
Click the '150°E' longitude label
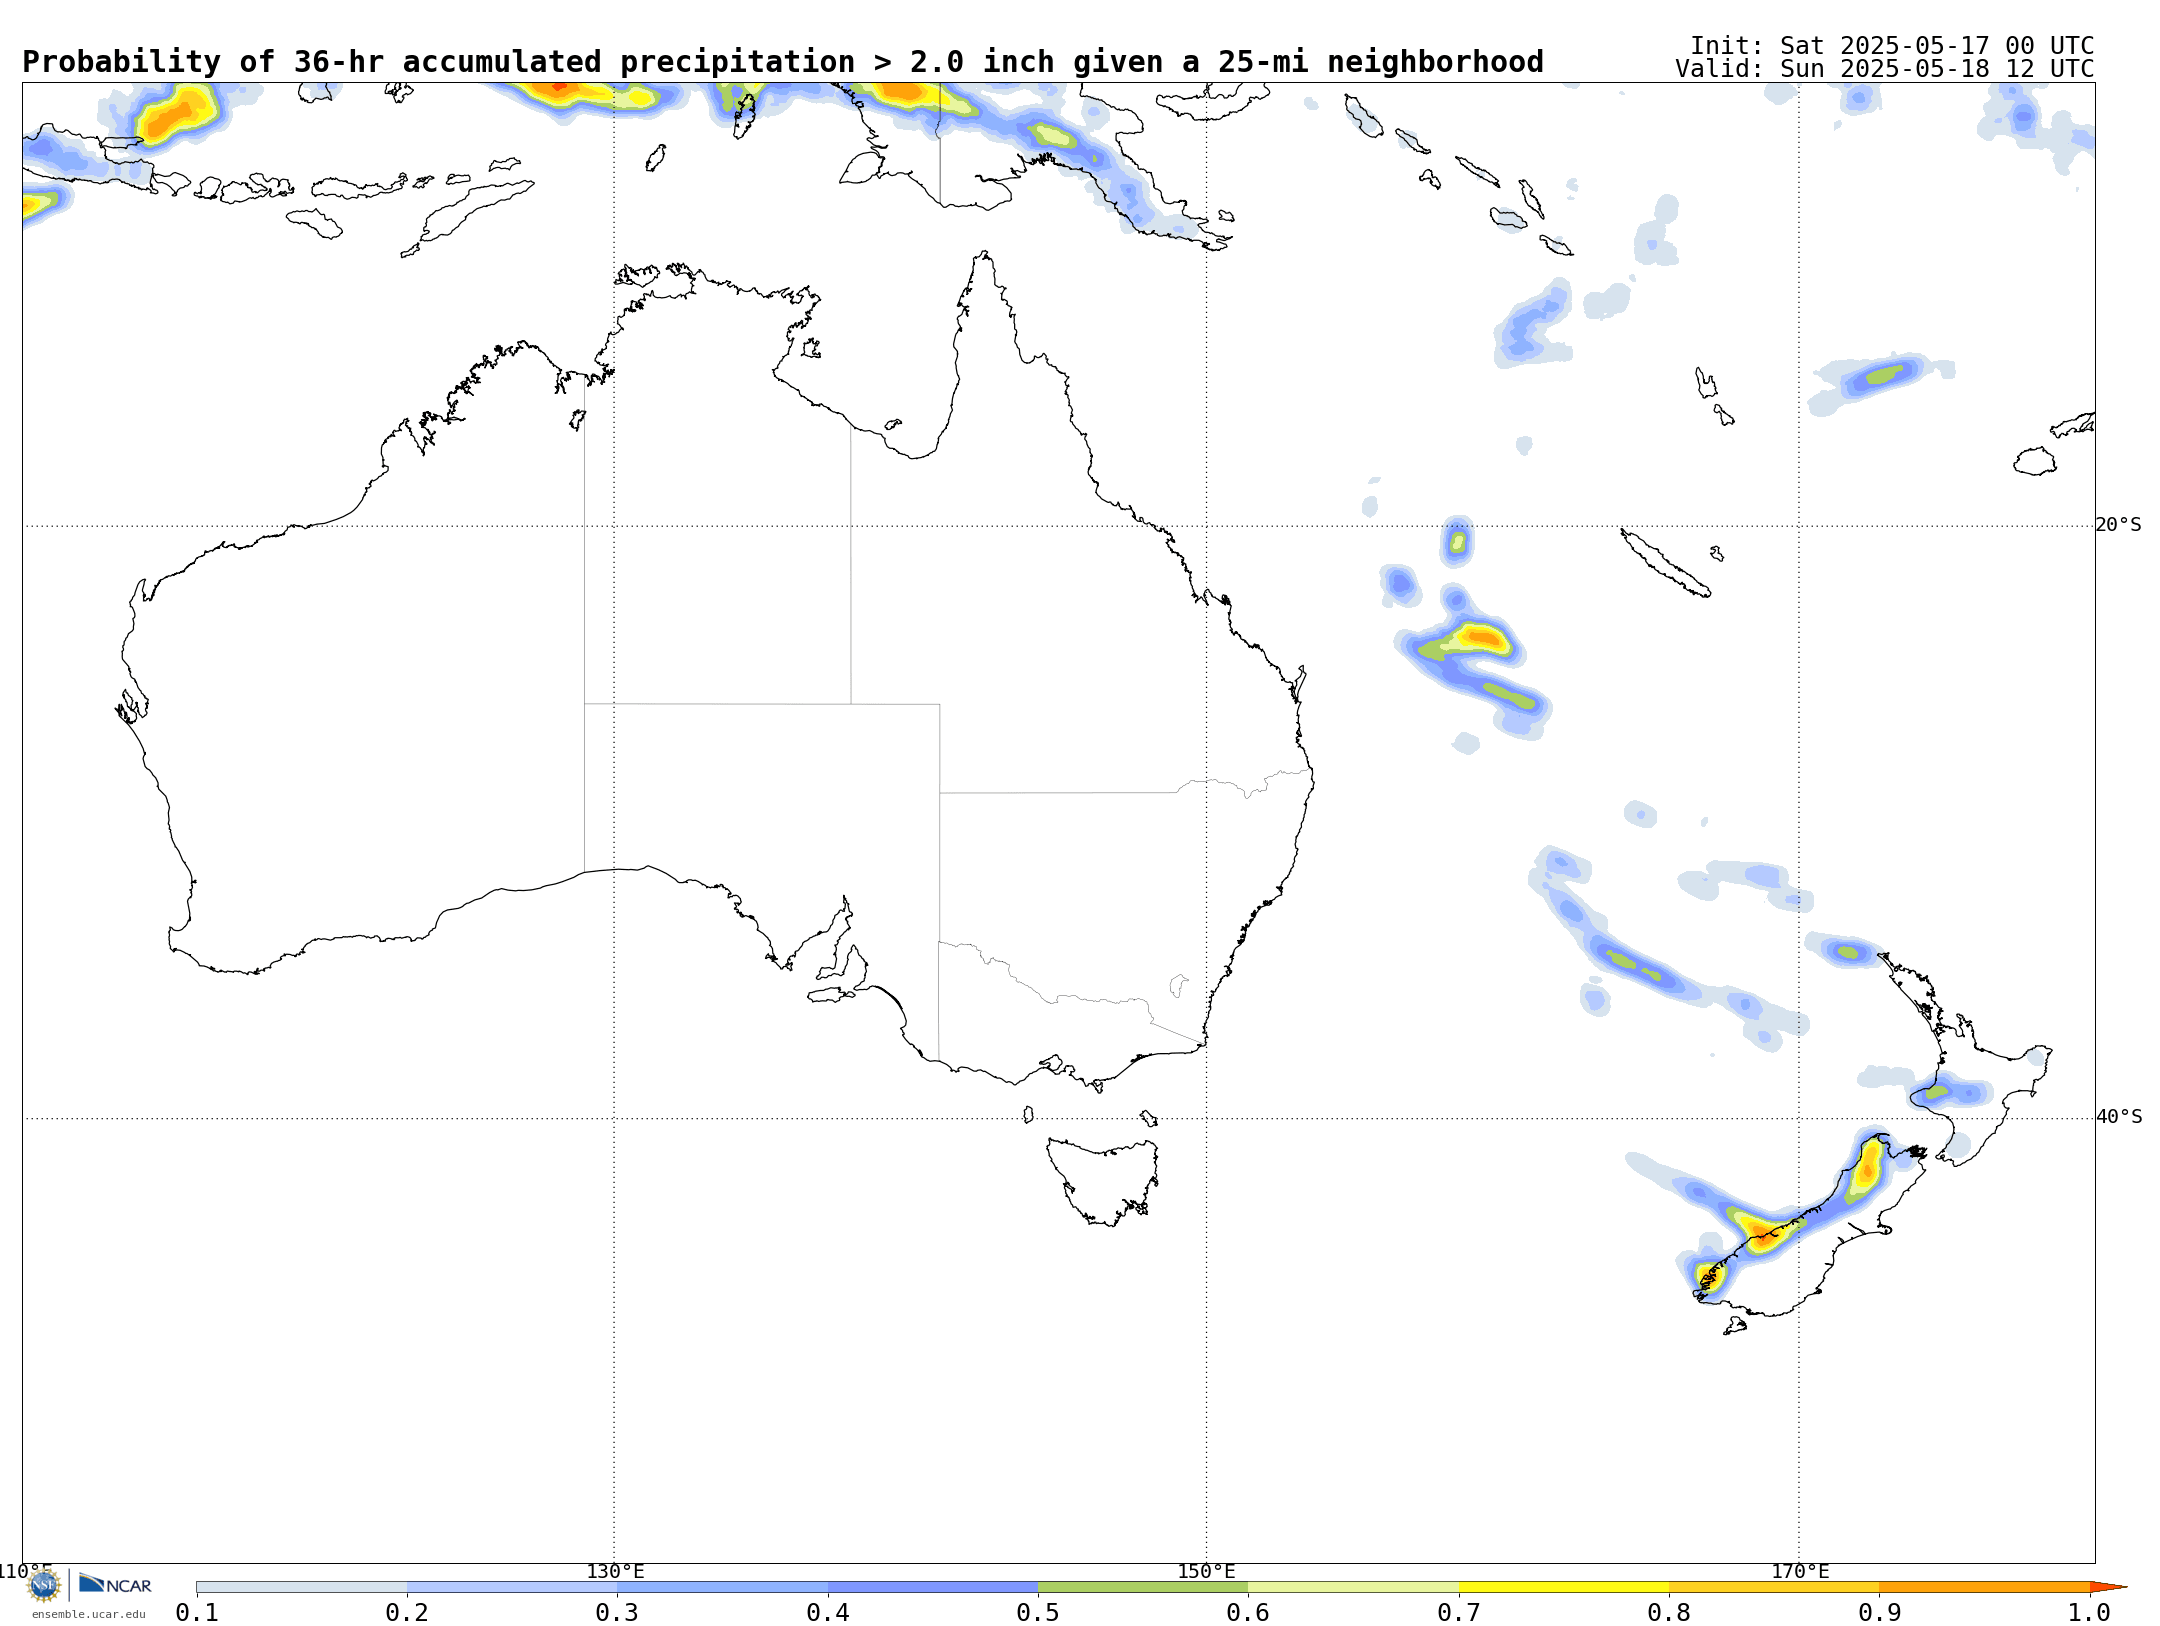pos(1206,1571)
